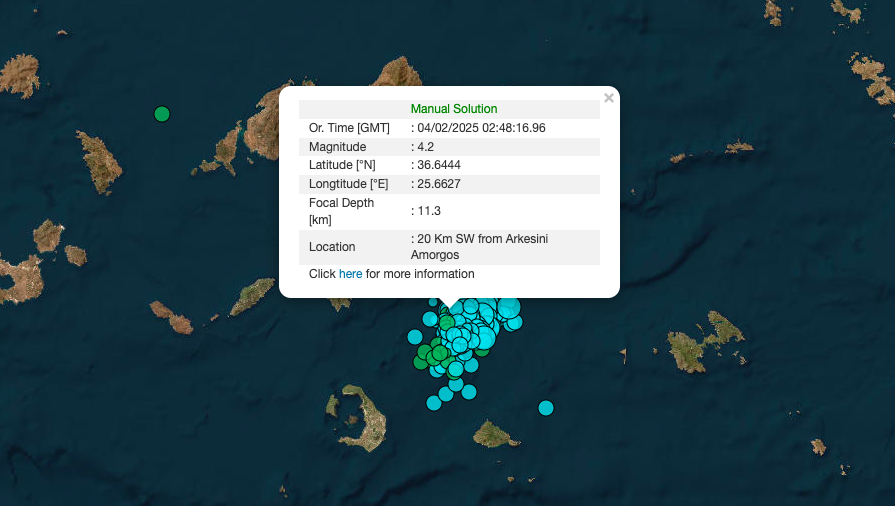Viewport: 895px width, 506px height.
Task: Select magnitude value 4.2
Action: 425,147
